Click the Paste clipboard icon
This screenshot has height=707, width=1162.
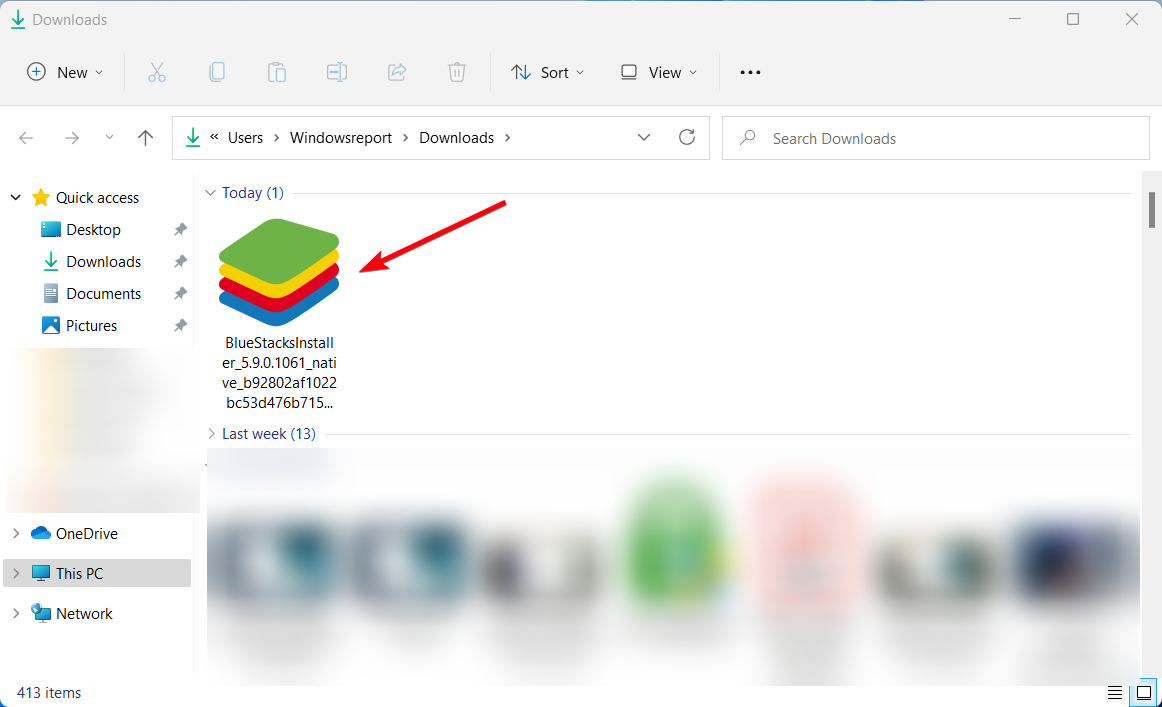[277, 72]
